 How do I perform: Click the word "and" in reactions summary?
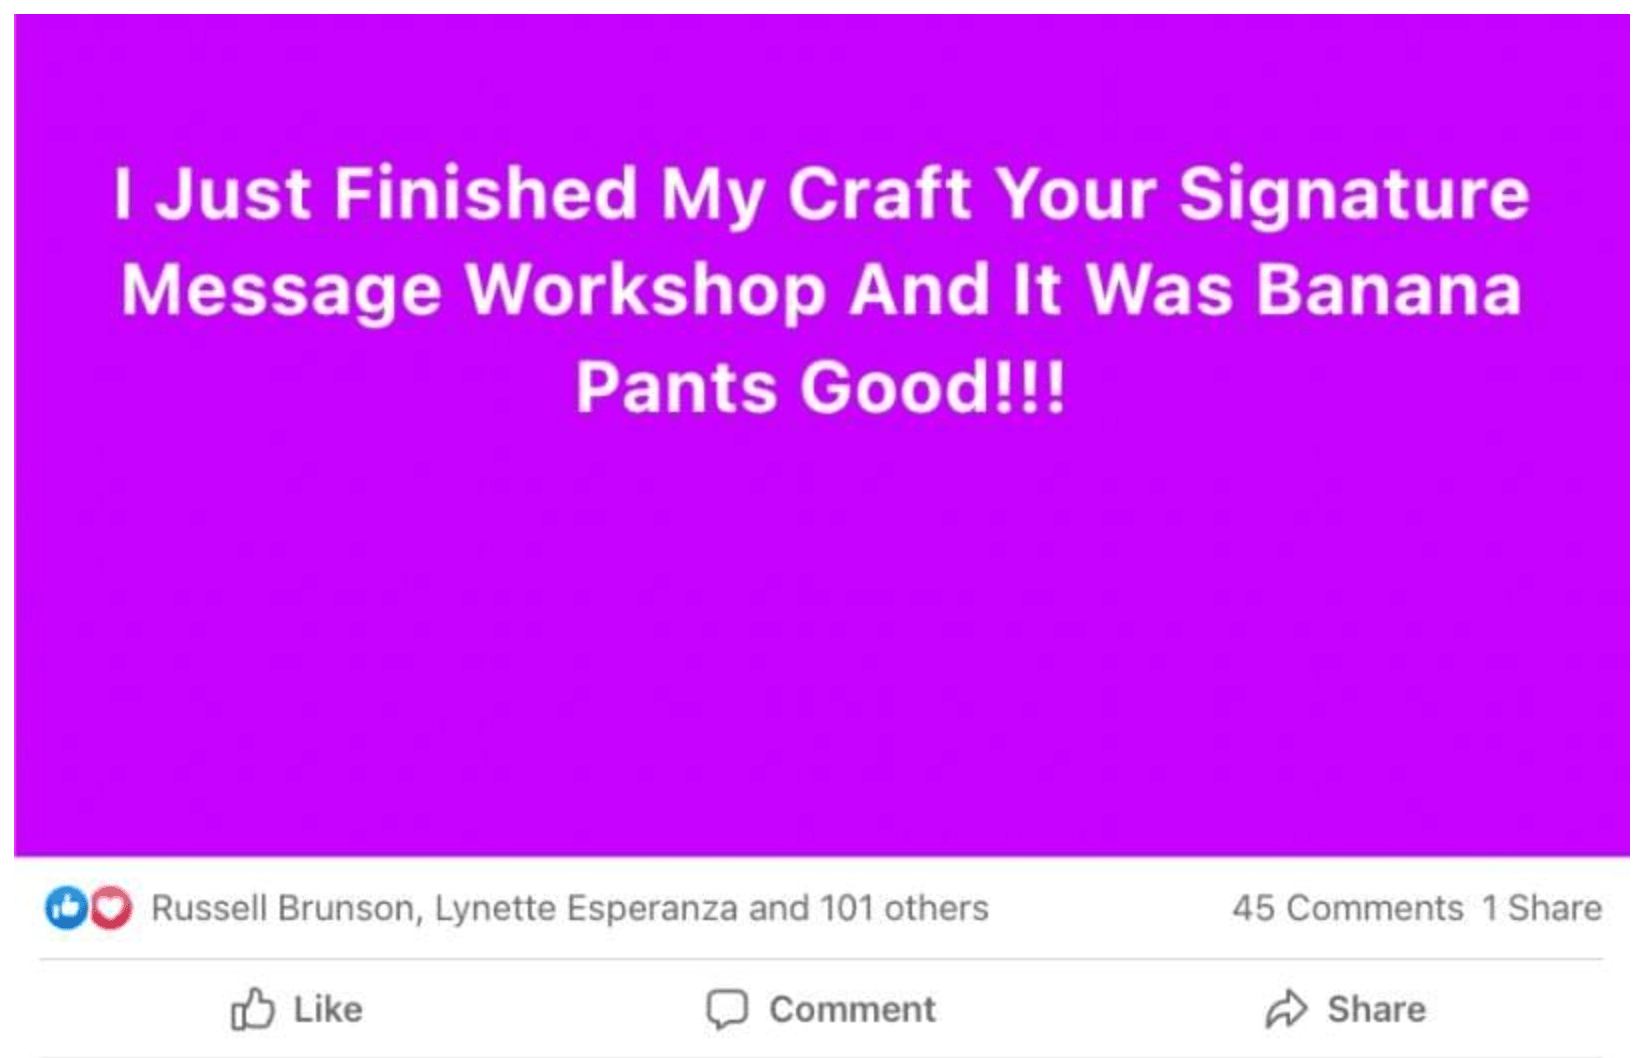pyautogui.click(x=778, y=908)
